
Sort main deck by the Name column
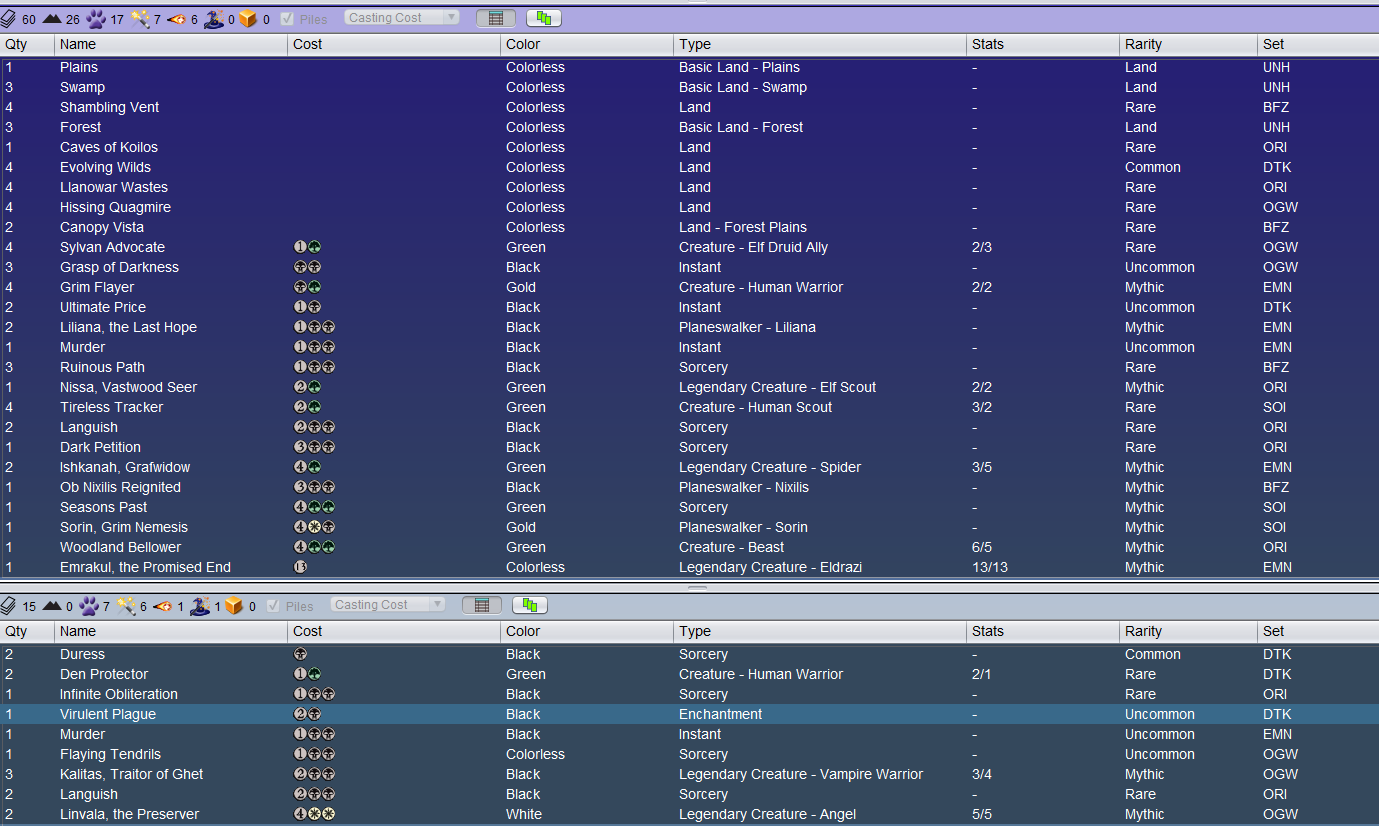[x=171, y=44]
